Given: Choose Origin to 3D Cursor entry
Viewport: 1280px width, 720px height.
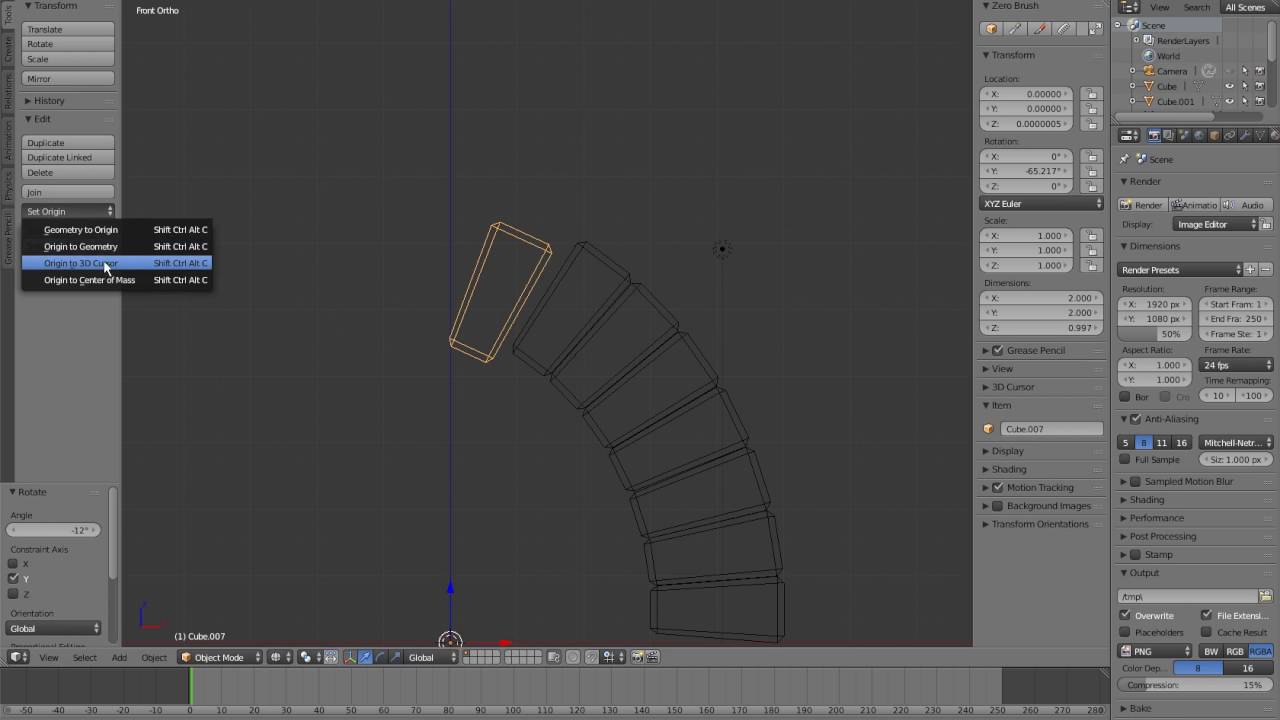Looking at the screenshot, I should click(x=117, y=263).
